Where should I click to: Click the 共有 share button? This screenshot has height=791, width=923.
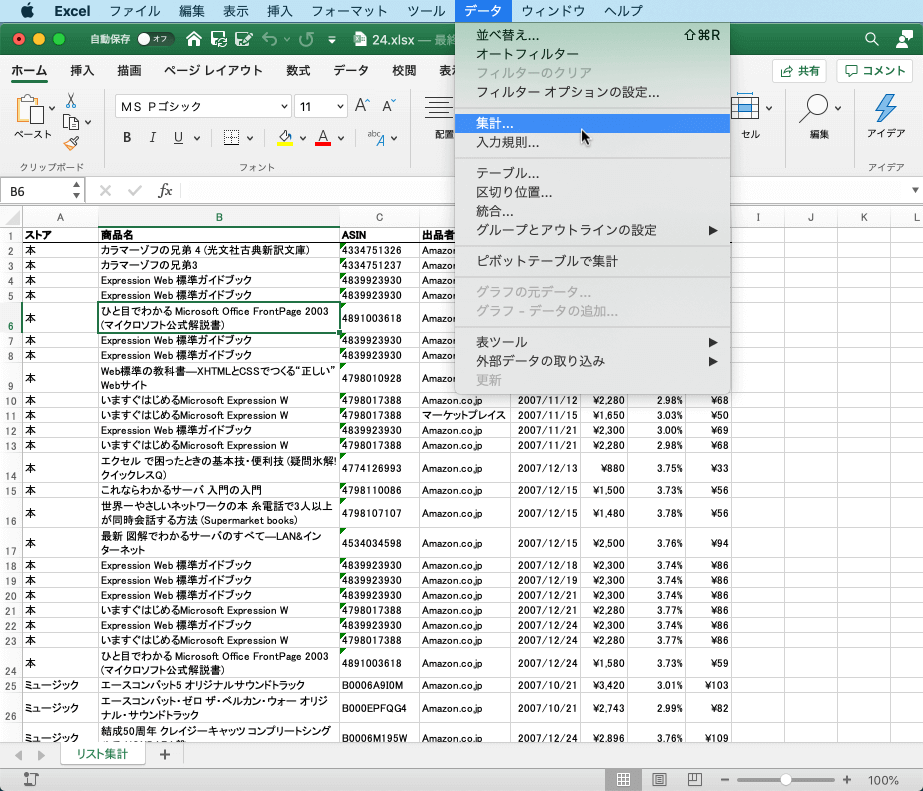tap(799, 71)
